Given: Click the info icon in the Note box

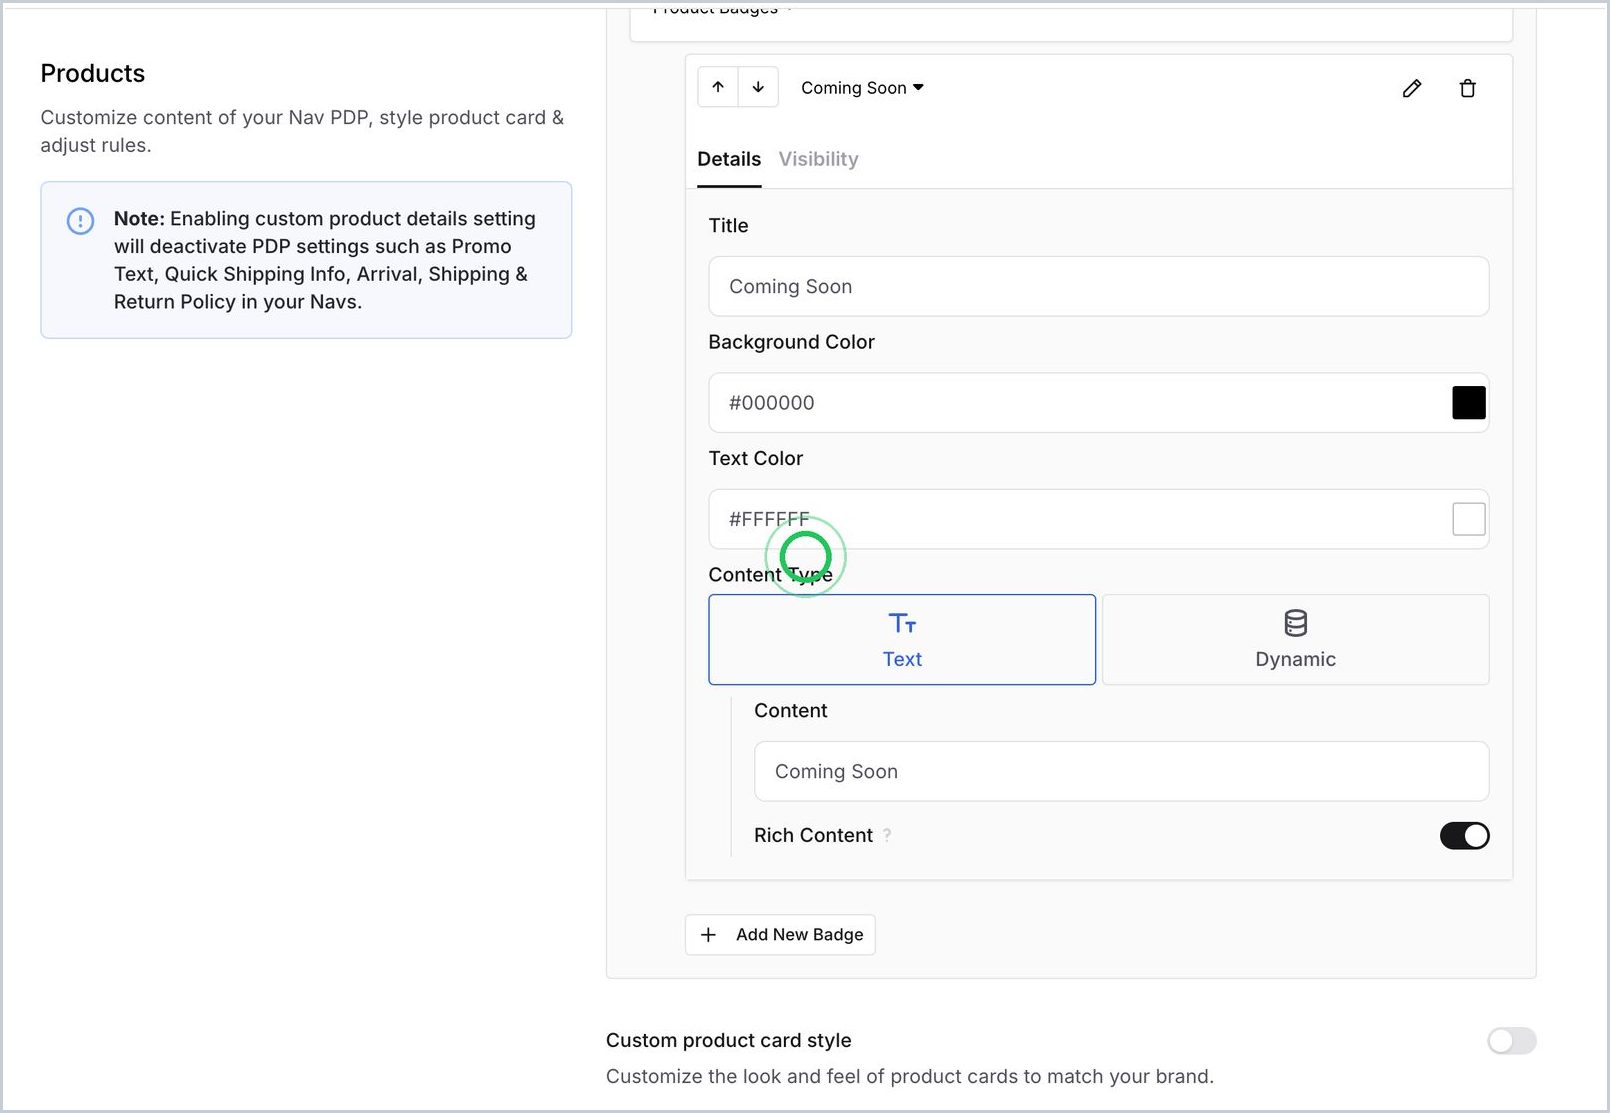Looking at the screenshot, I should (x=80, y=220).
